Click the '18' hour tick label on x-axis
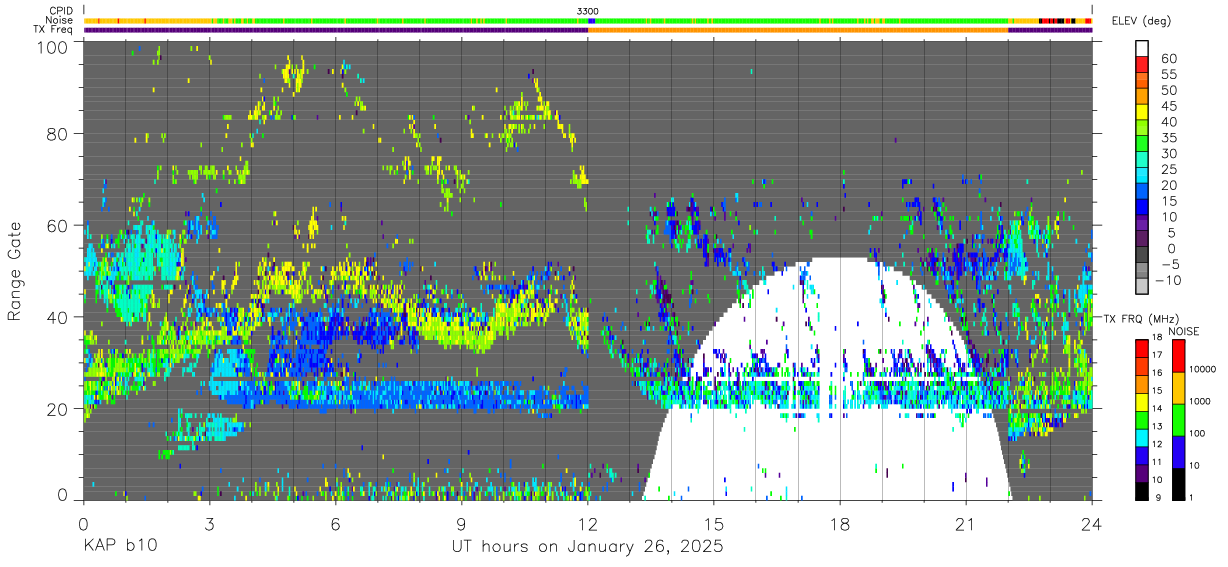The image size is (1228, 567). point(840,523)
